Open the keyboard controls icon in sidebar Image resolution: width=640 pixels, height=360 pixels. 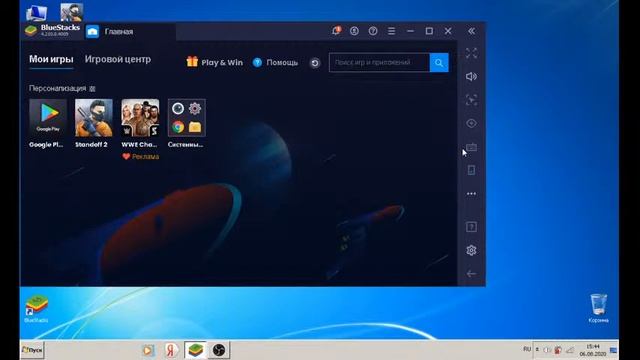(x=471, y=147)
